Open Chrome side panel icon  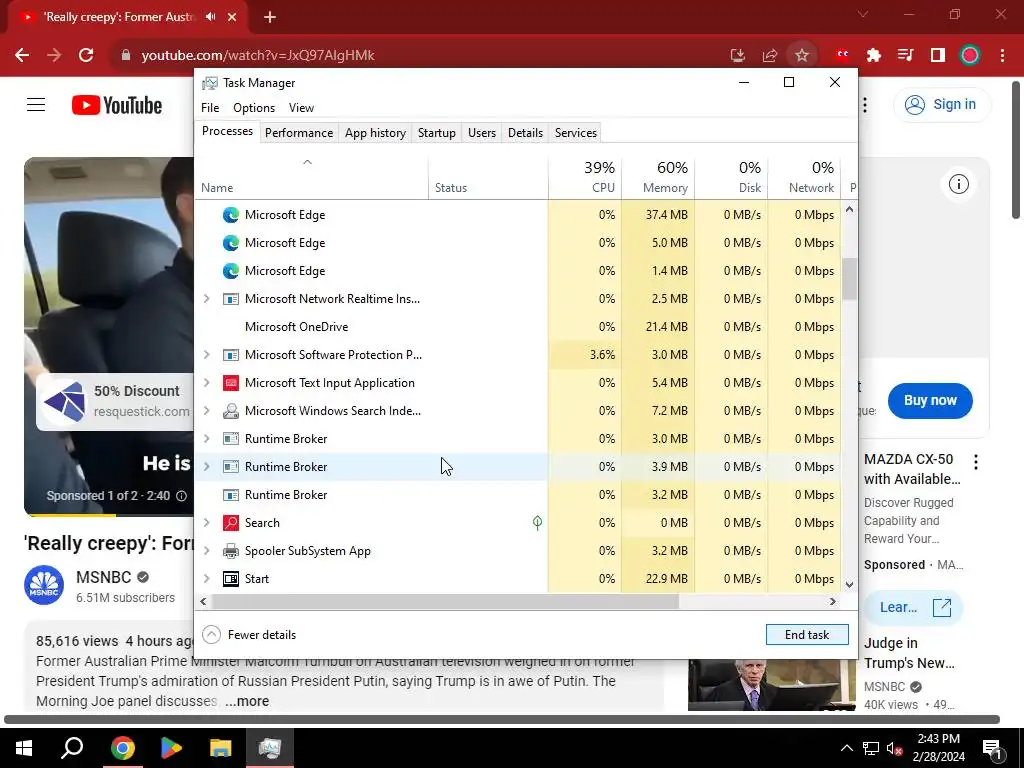point(938,56)
